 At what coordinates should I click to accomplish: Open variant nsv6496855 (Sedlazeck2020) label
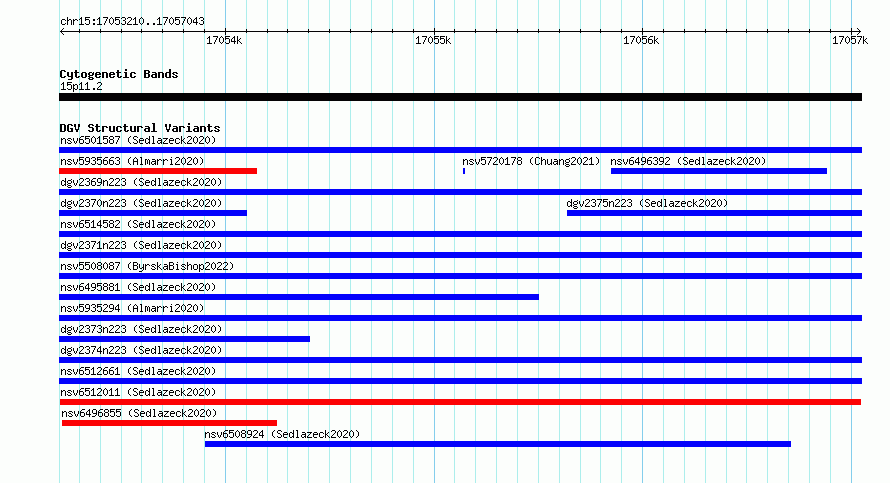point(139,413)
